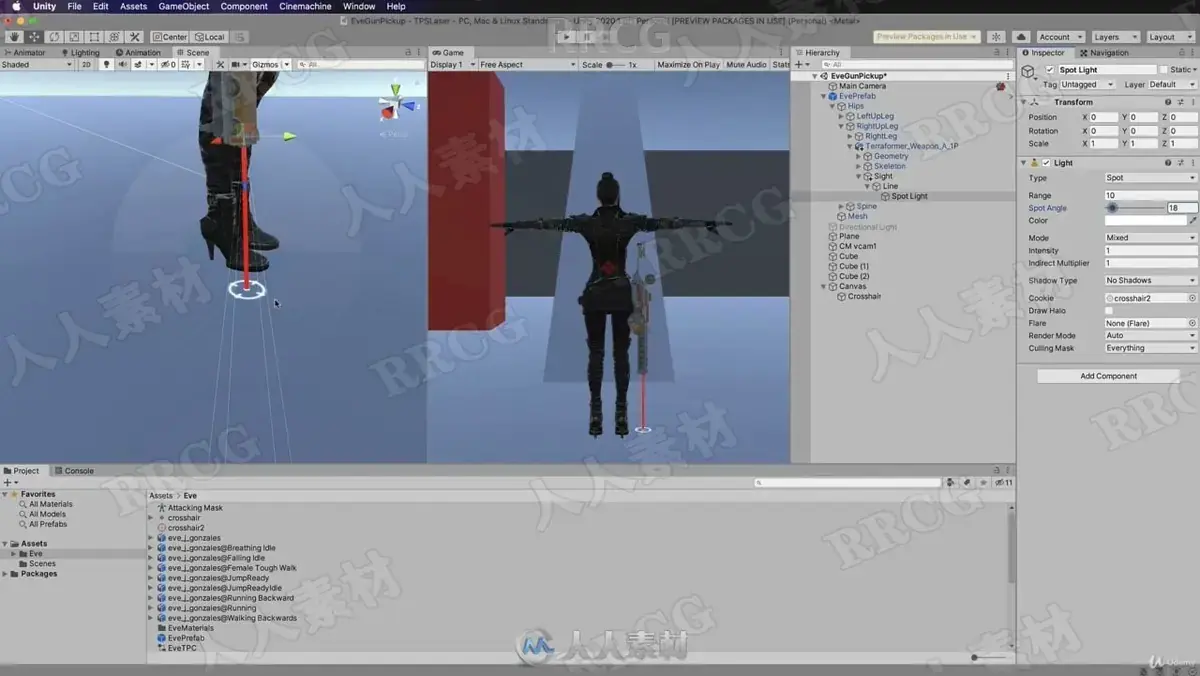Select the Hand tool
Viewport: 1200px width, 676px height.
click(x=14, y=37)
